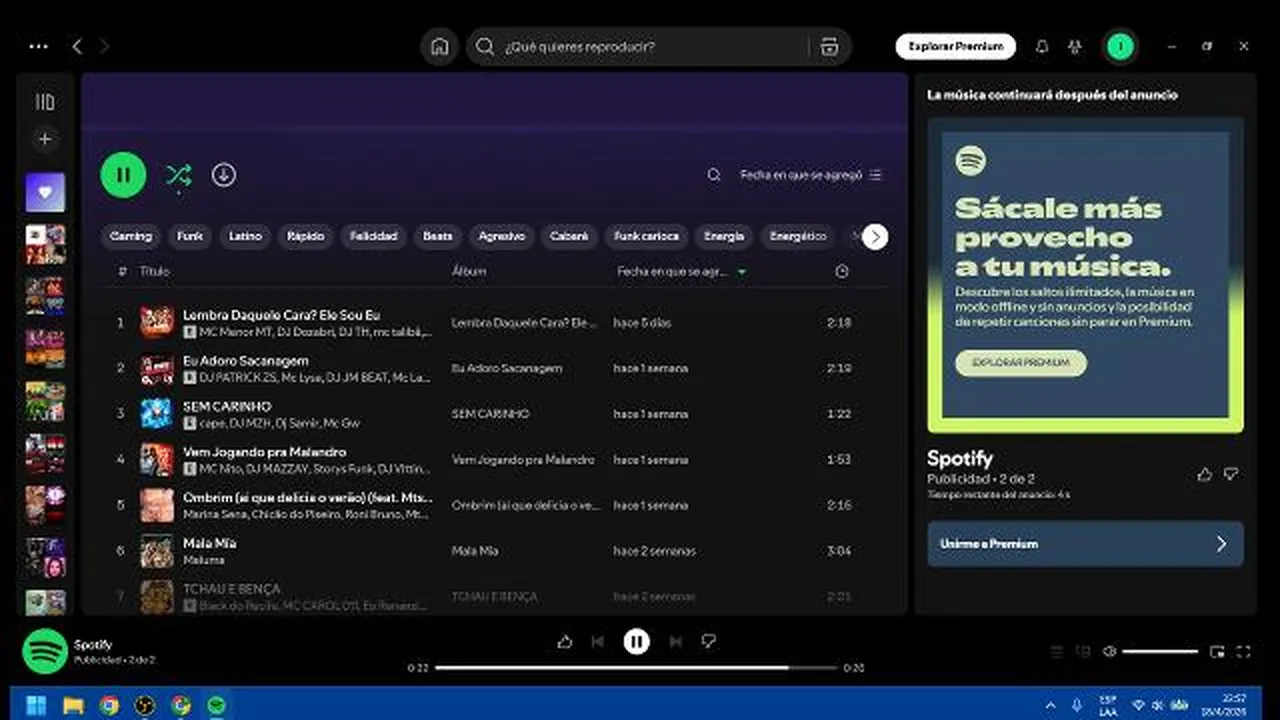Sort by Álbum column header
This screenshot has width=1280, height=720.
tap(469, 271)
